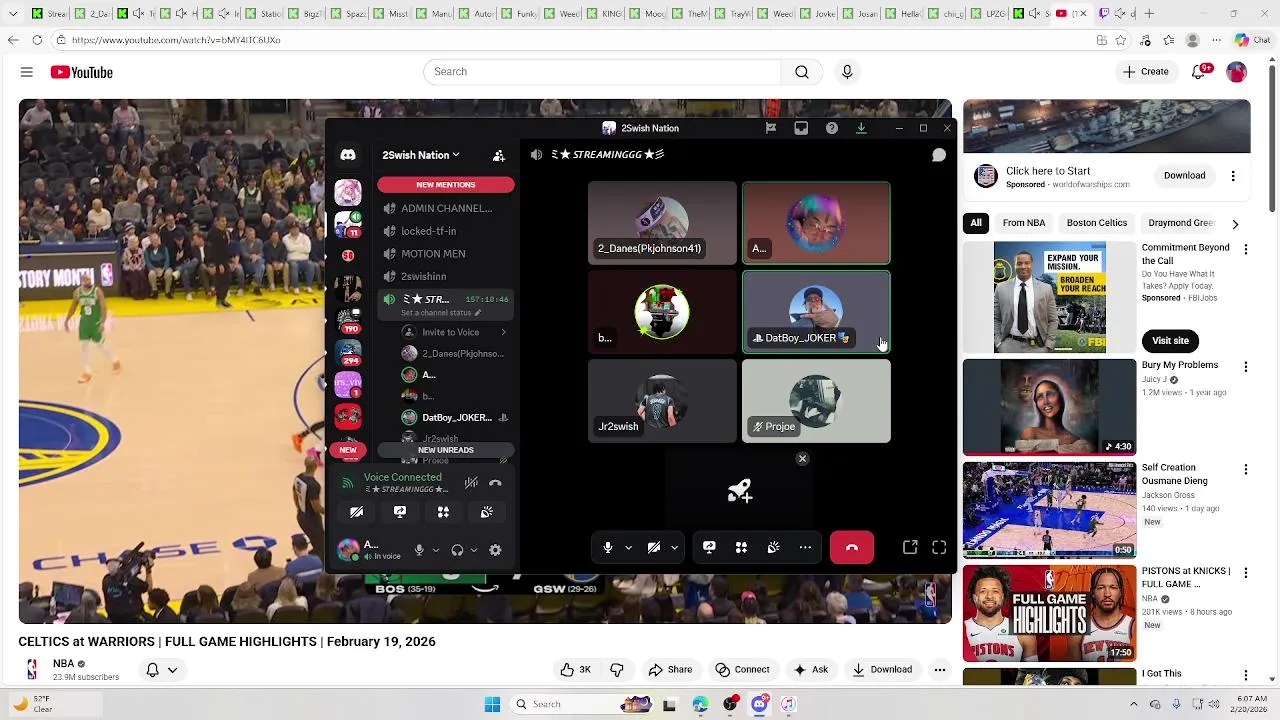Open ADMIN CHANNEL voice channel
Viewport: 1280px width, 720px height.
446,208
